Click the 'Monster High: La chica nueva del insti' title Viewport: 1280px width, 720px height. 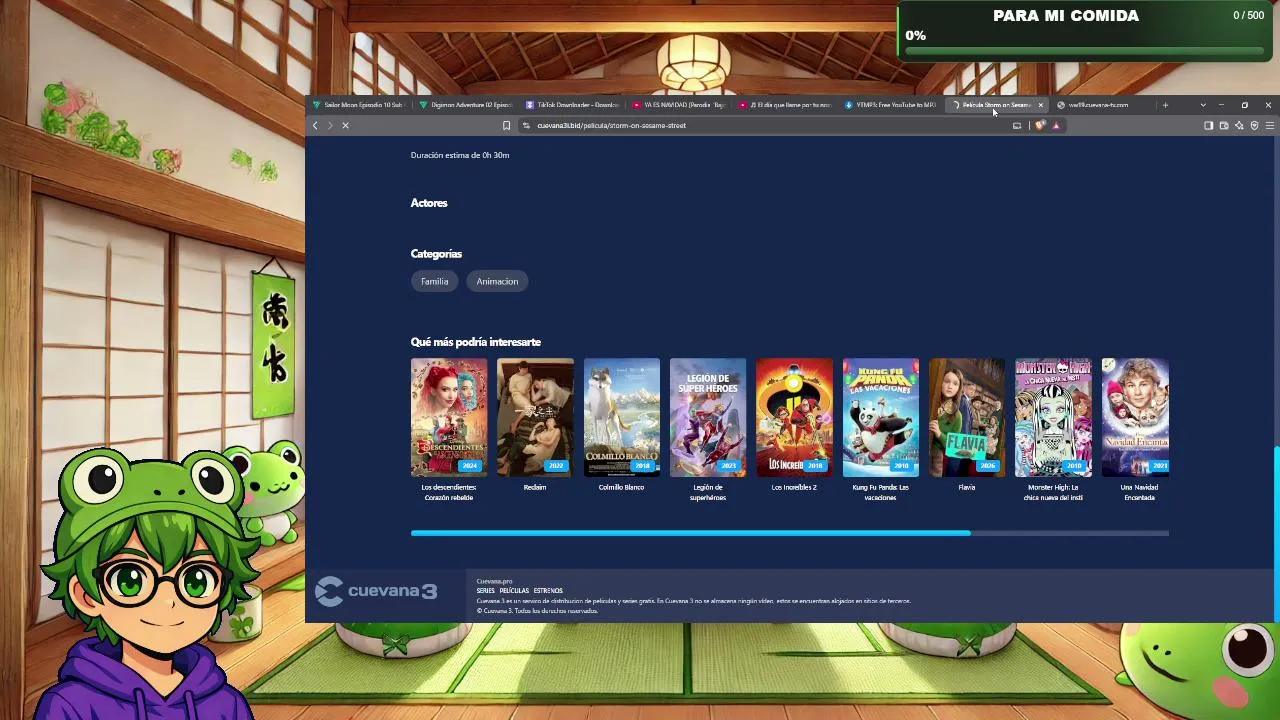1053,492
